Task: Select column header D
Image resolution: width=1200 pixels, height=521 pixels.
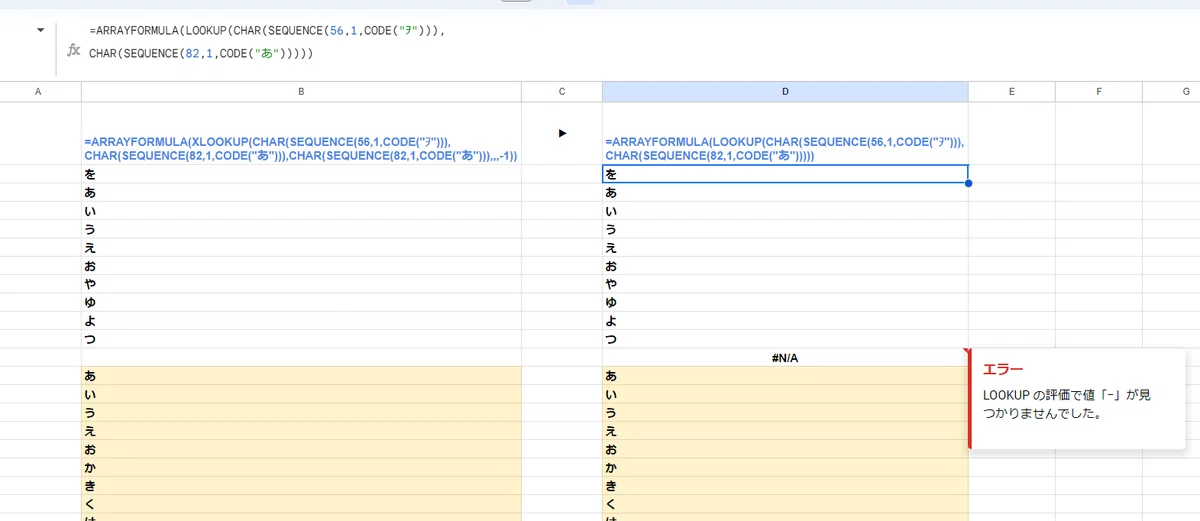Action: (785, 91)
